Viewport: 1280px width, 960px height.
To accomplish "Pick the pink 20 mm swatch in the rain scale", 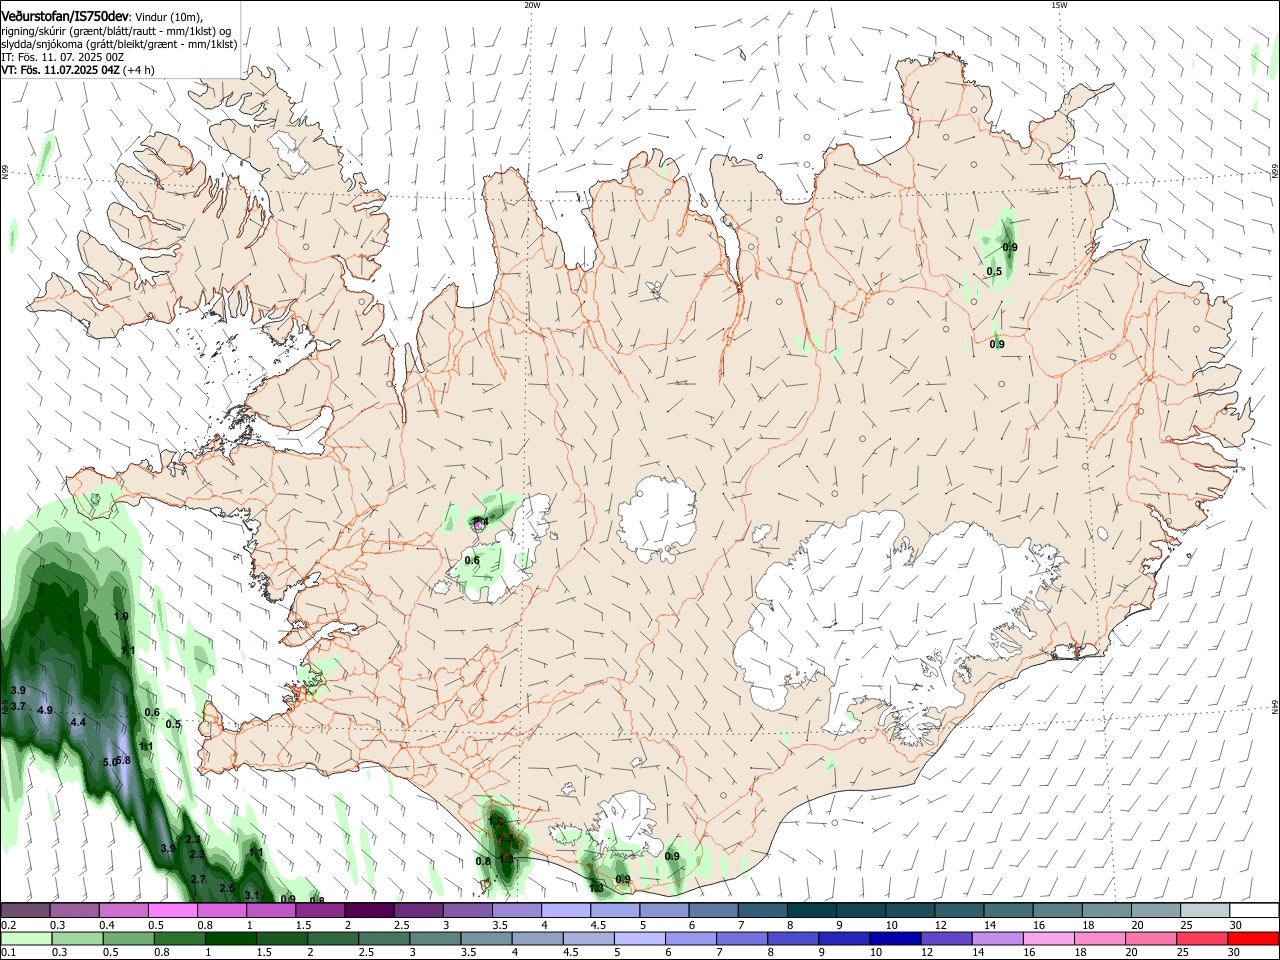I will coord(1150,938).
